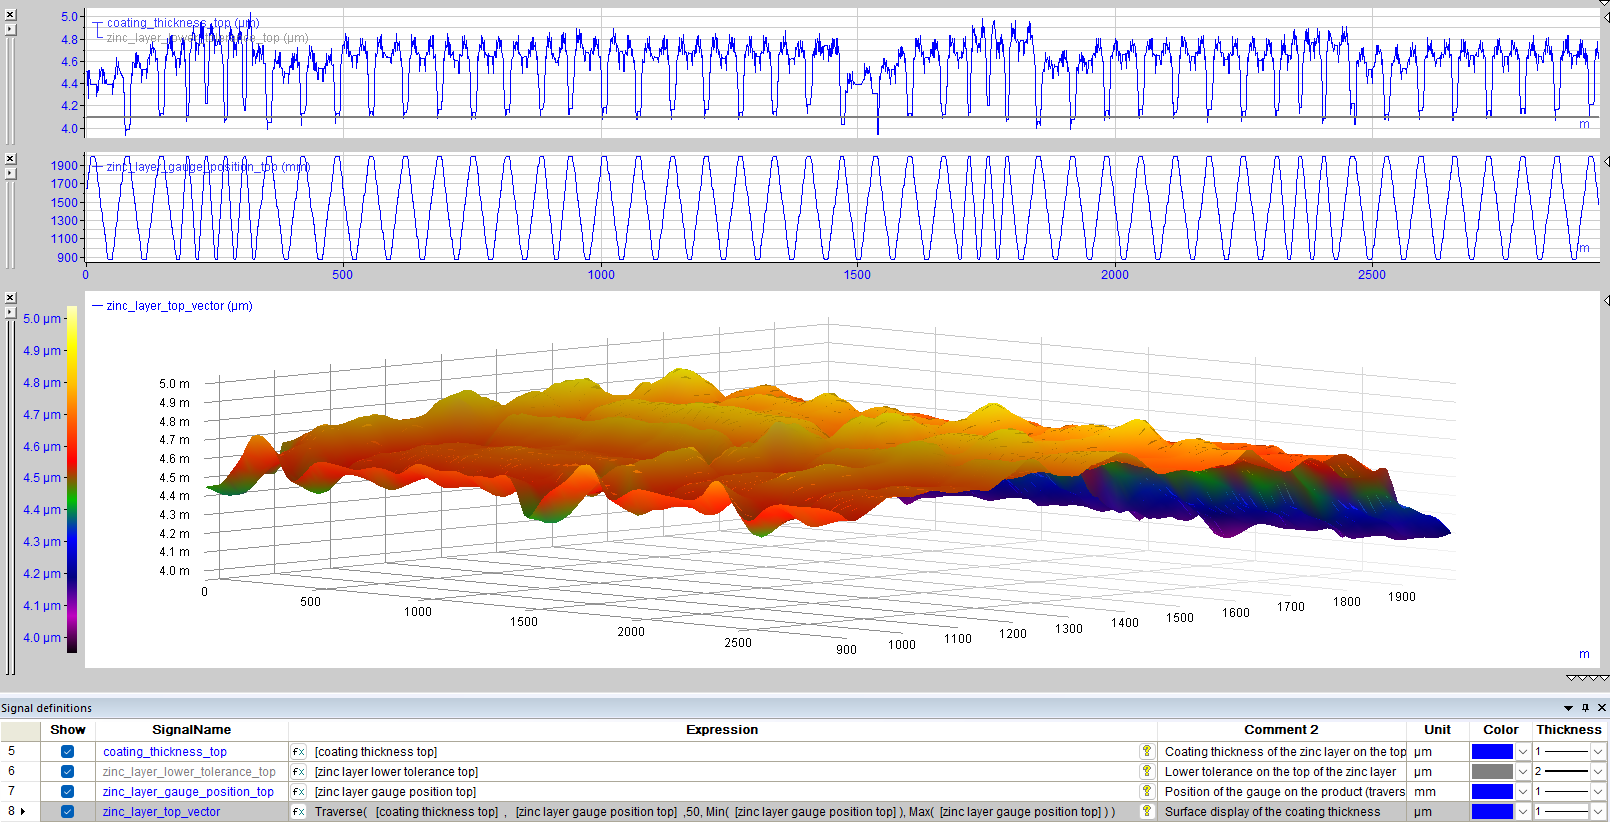Open color dropdown for zinc_layer_top_vector
The width and height of the screenshot is (1610, 822).
[x=1523, y=812]
